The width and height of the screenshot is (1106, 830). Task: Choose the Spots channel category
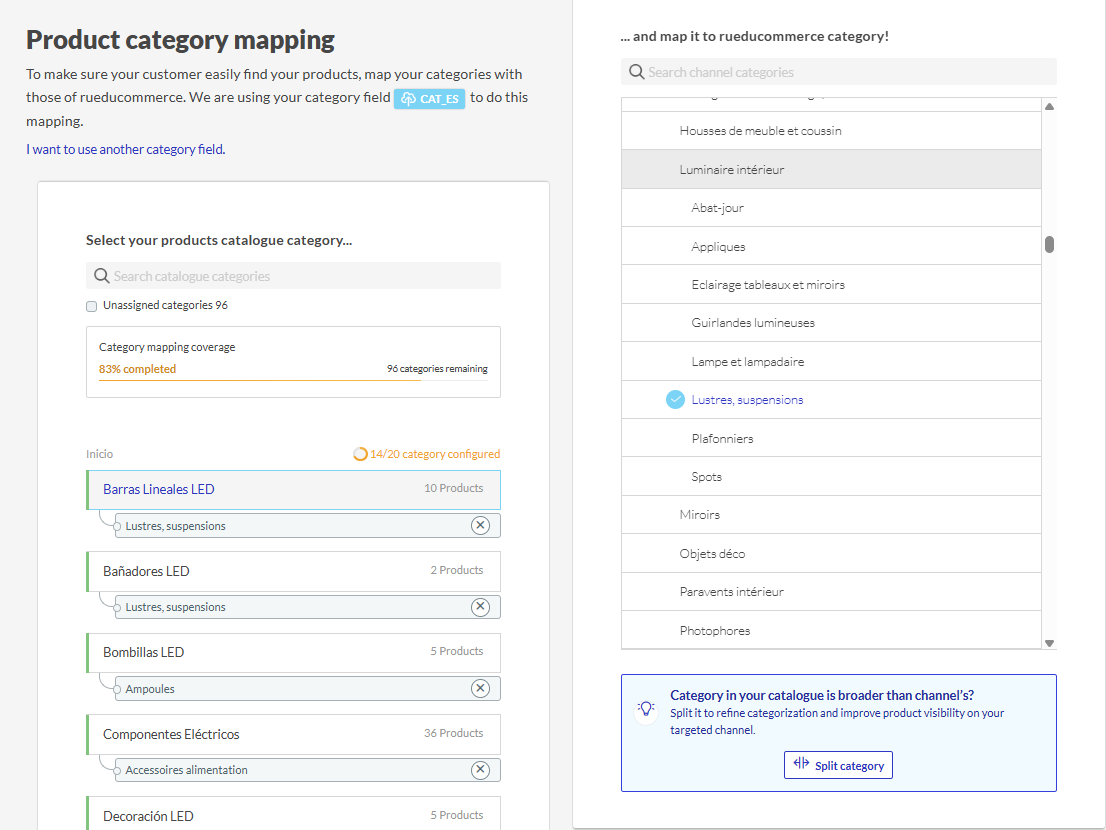click(706, 477)
